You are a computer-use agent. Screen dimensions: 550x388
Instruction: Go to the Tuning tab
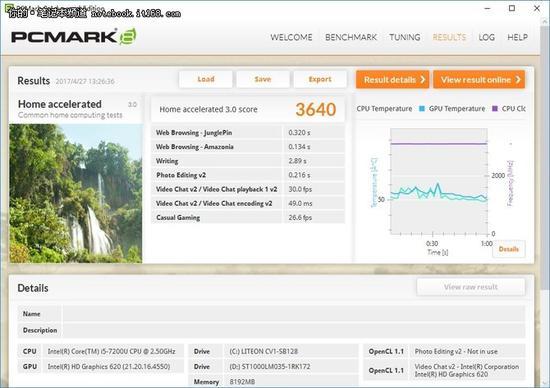[x=405, y=37]
